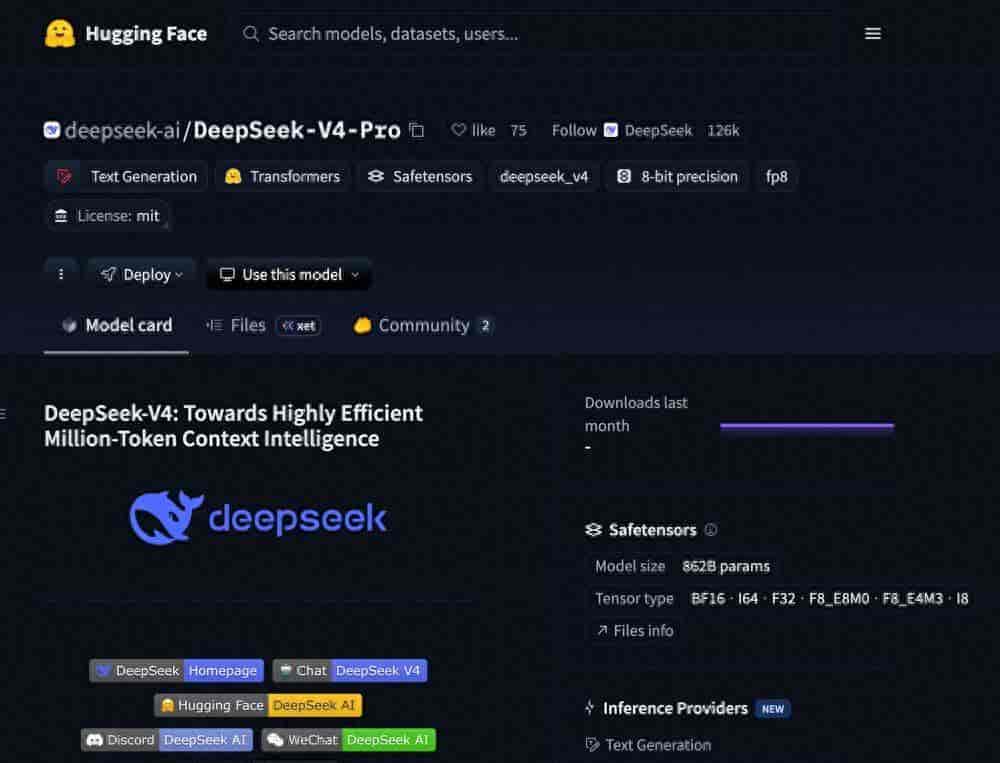Open the Files info link
1000x763 pixels.
635,631
